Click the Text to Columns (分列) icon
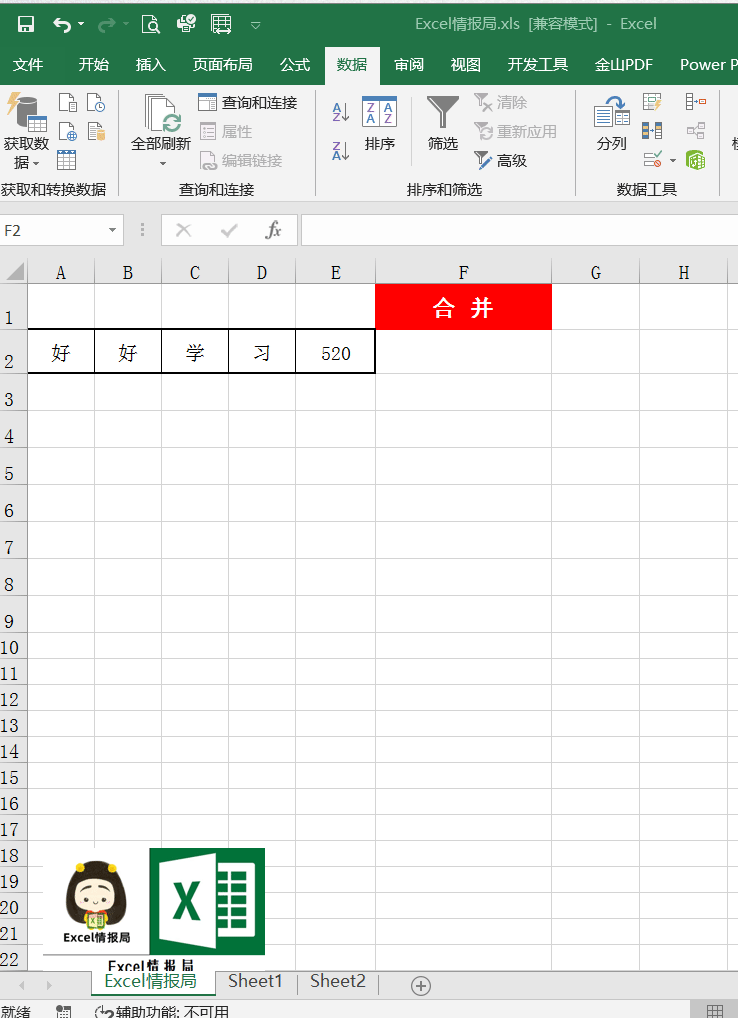Viewport: 738px width, 1018px height. (x=611, y=112)
